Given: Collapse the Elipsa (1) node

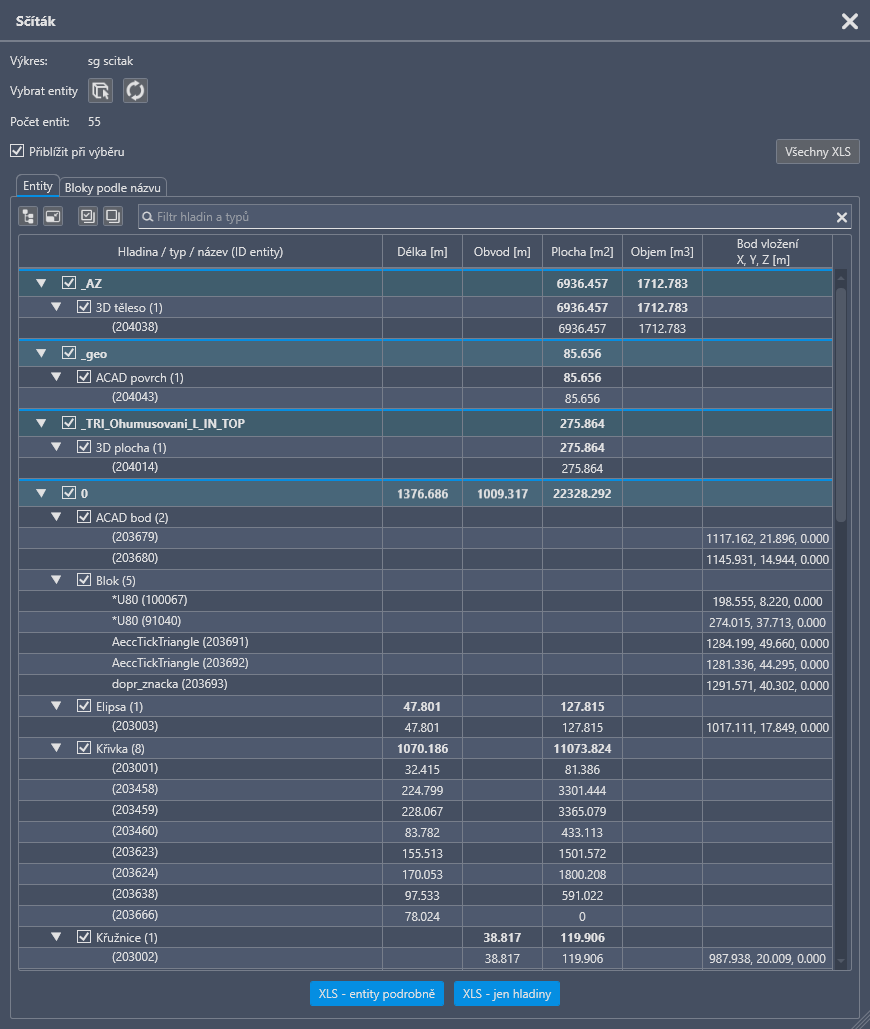Looking at the screenshot, I should (56, 706).
